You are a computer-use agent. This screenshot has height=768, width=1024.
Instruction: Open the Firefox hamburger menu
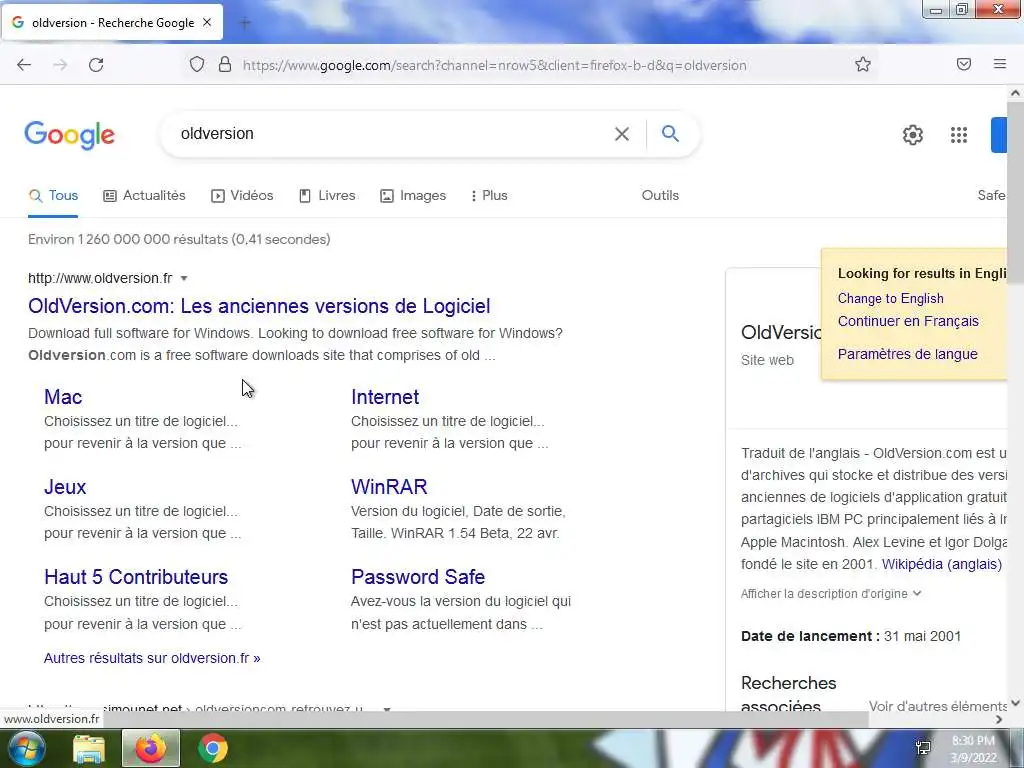point(999,64)
